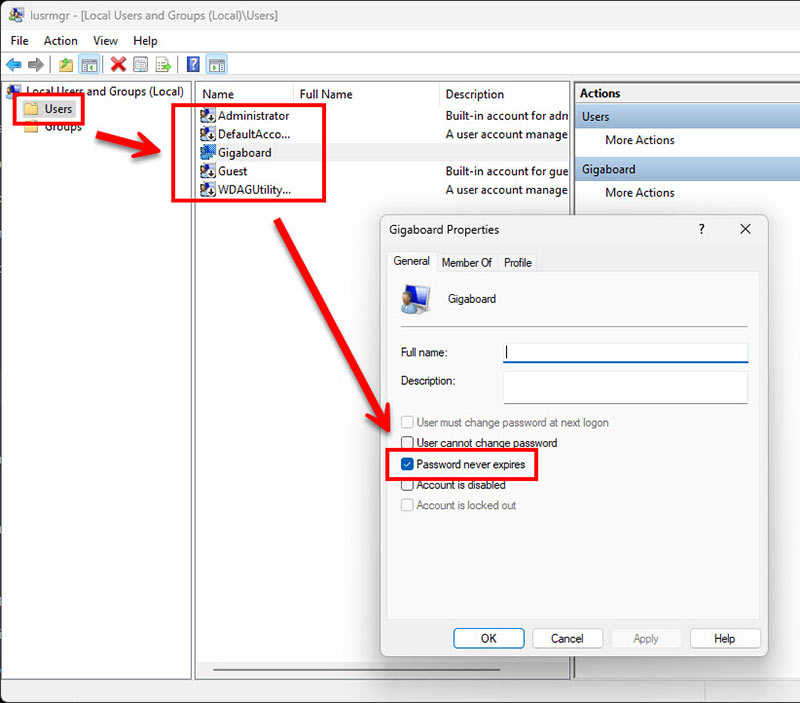Viewport: 800px width, 703px height.
Task: Click the blue Help question-mark toolbar icon
Action: [193, 64]
